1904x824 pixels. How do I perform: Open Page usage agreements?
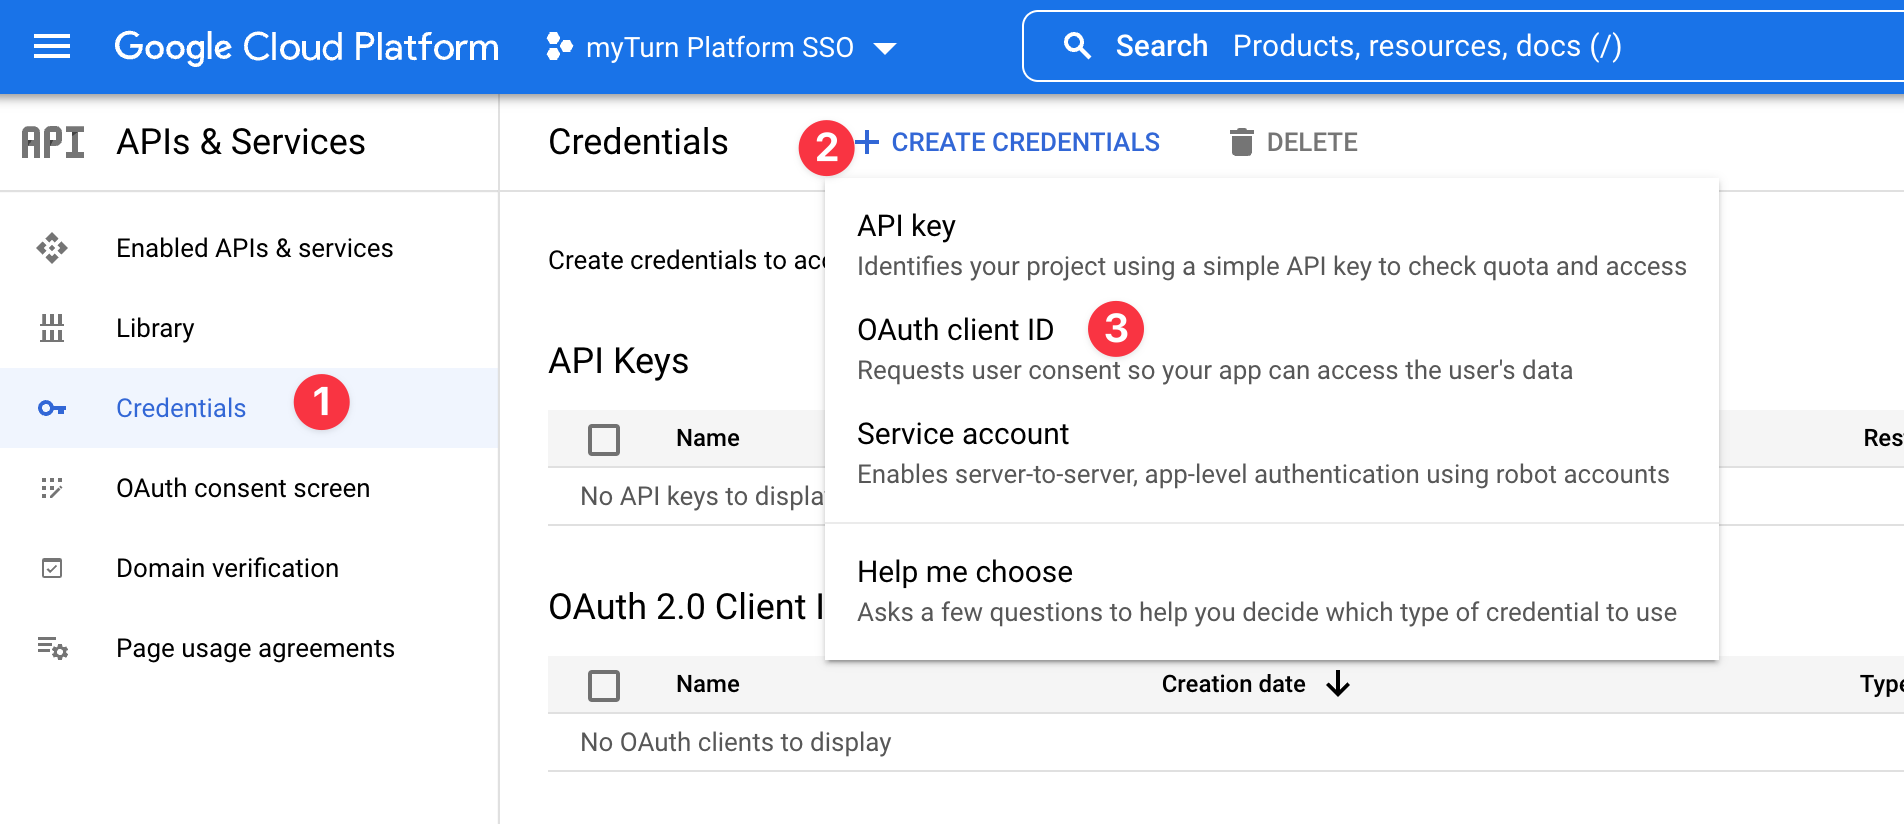(x=256, y=648)
